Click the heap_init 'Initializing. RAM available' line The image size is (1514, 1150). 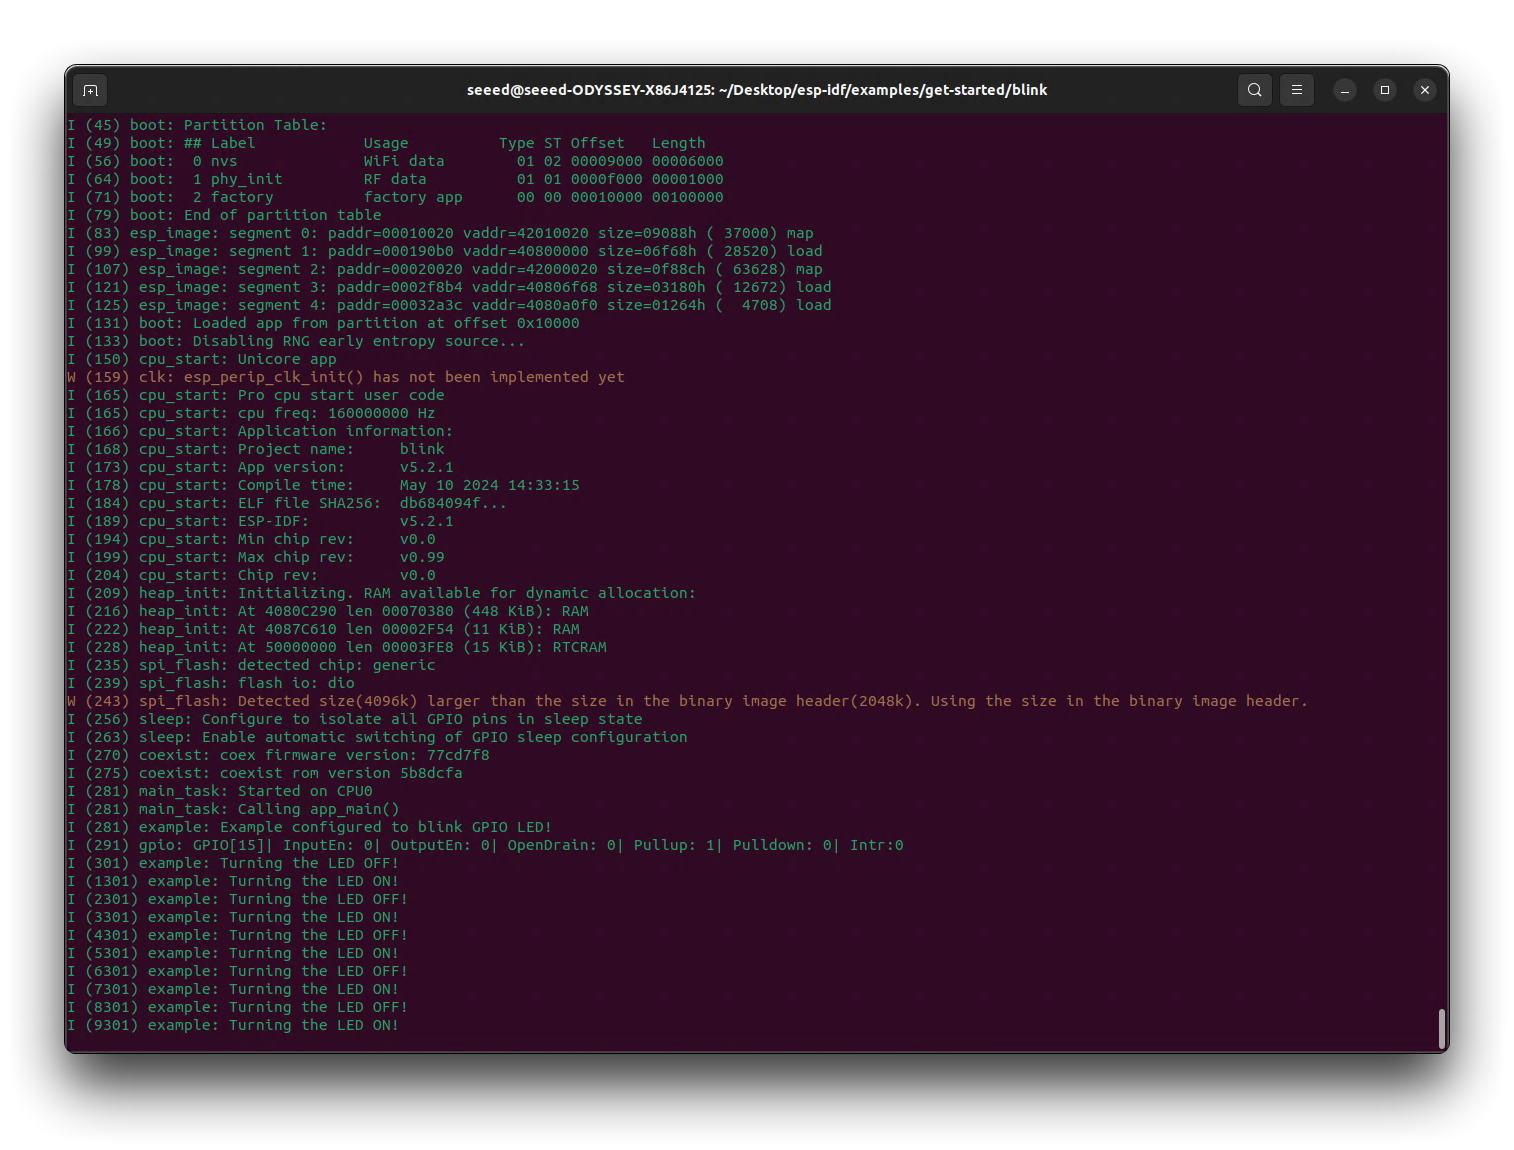click(x=382, y=593)
